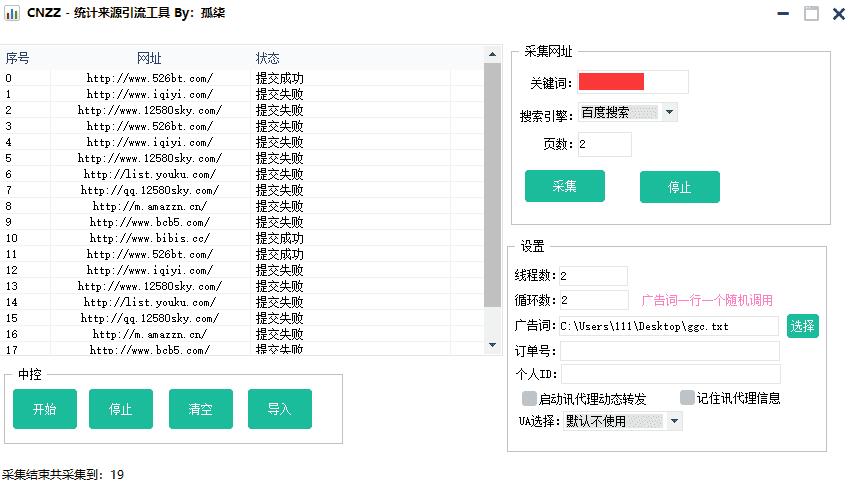Click the list scrollbar up arrow

click(x=492, y=56)
